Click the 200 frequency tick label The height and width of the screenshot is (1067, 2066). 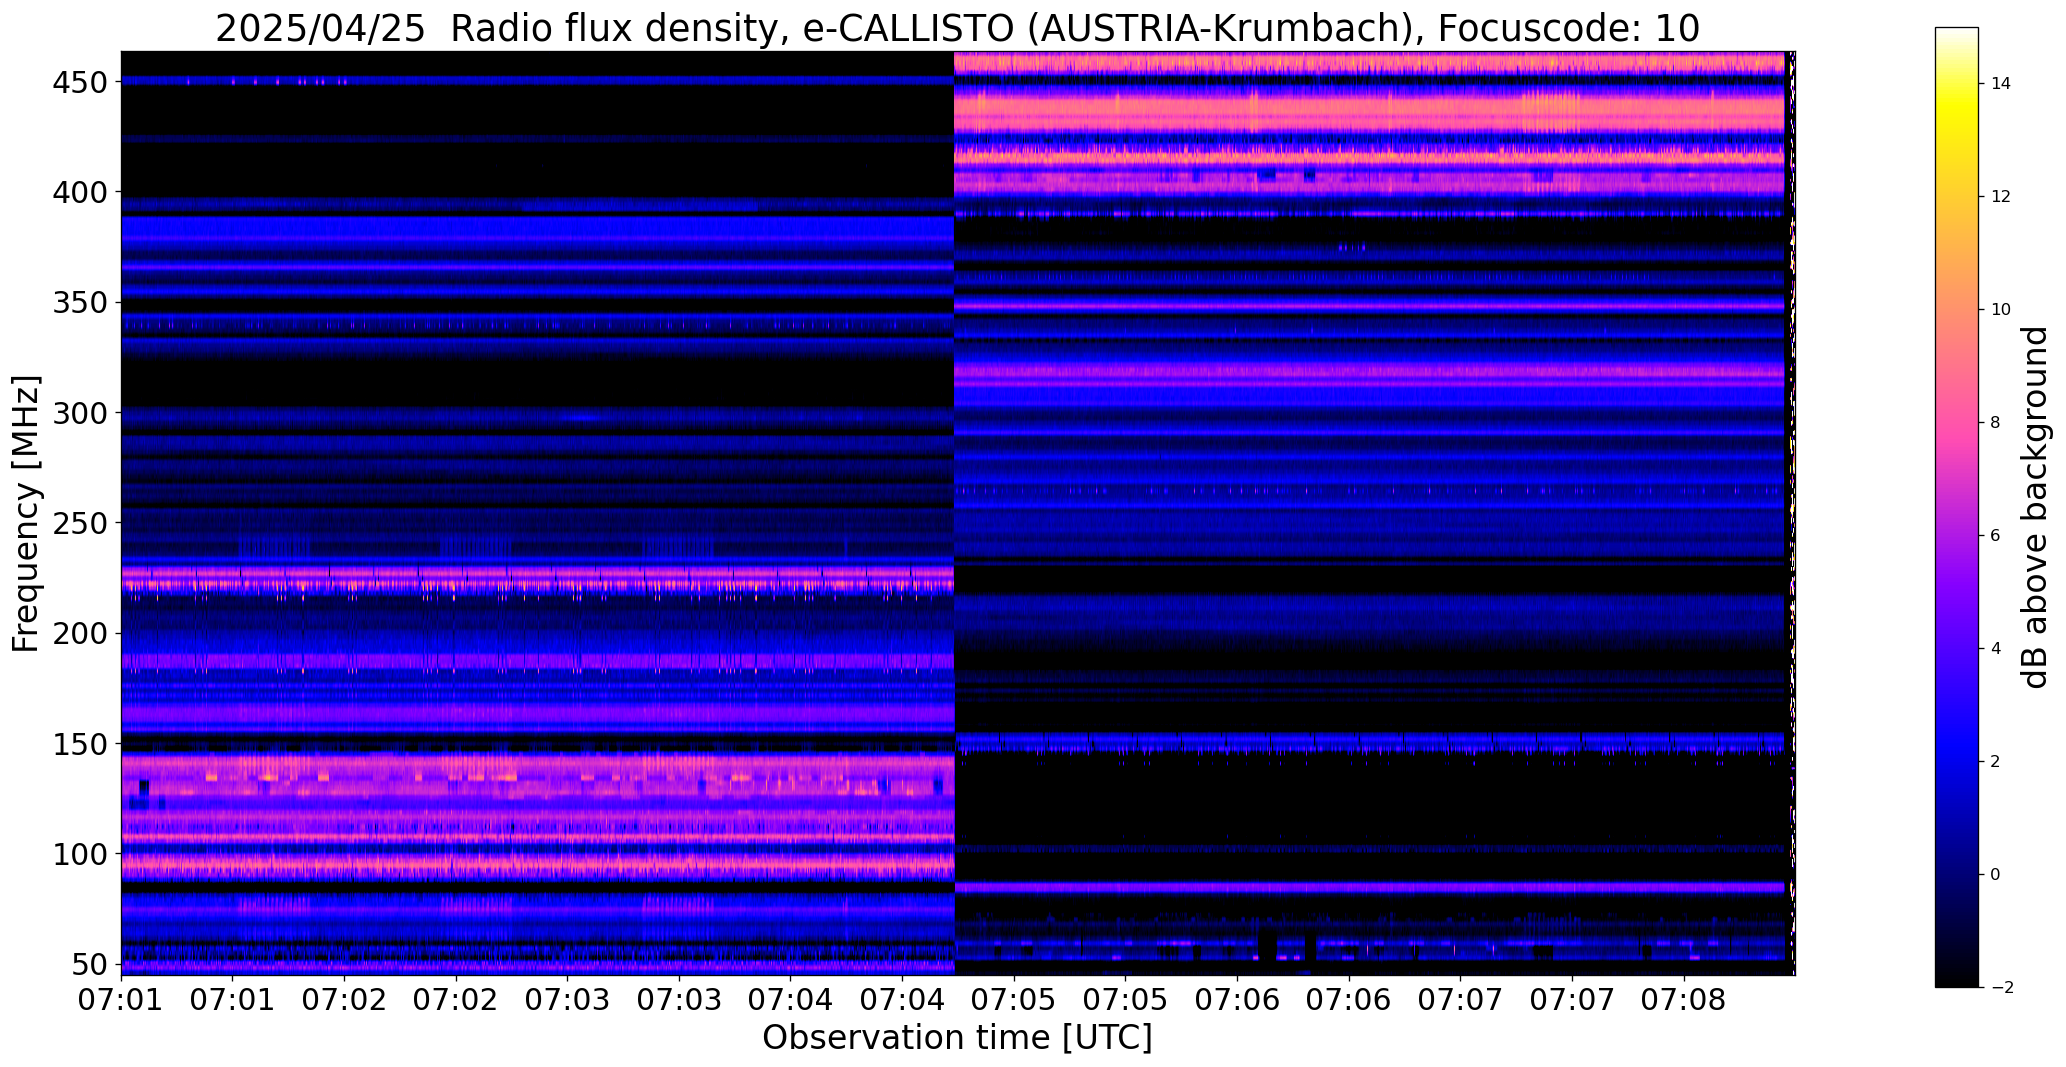(x=80, y=634)
